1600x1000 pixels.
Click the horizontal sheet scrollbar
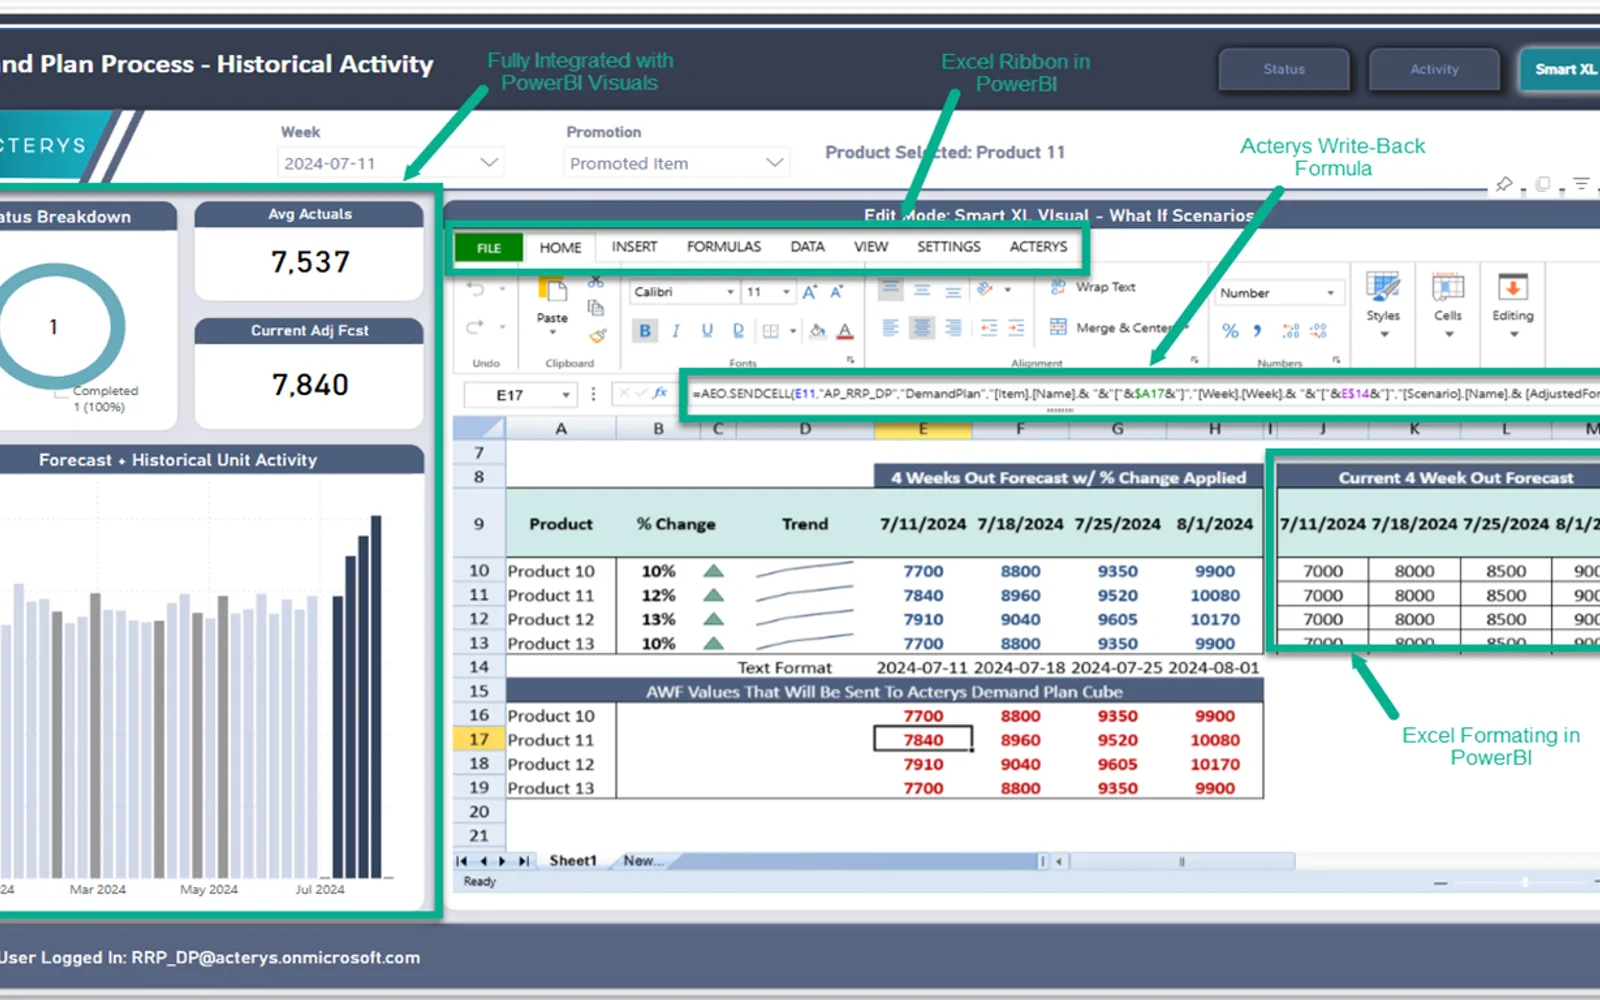point(1180,861)
